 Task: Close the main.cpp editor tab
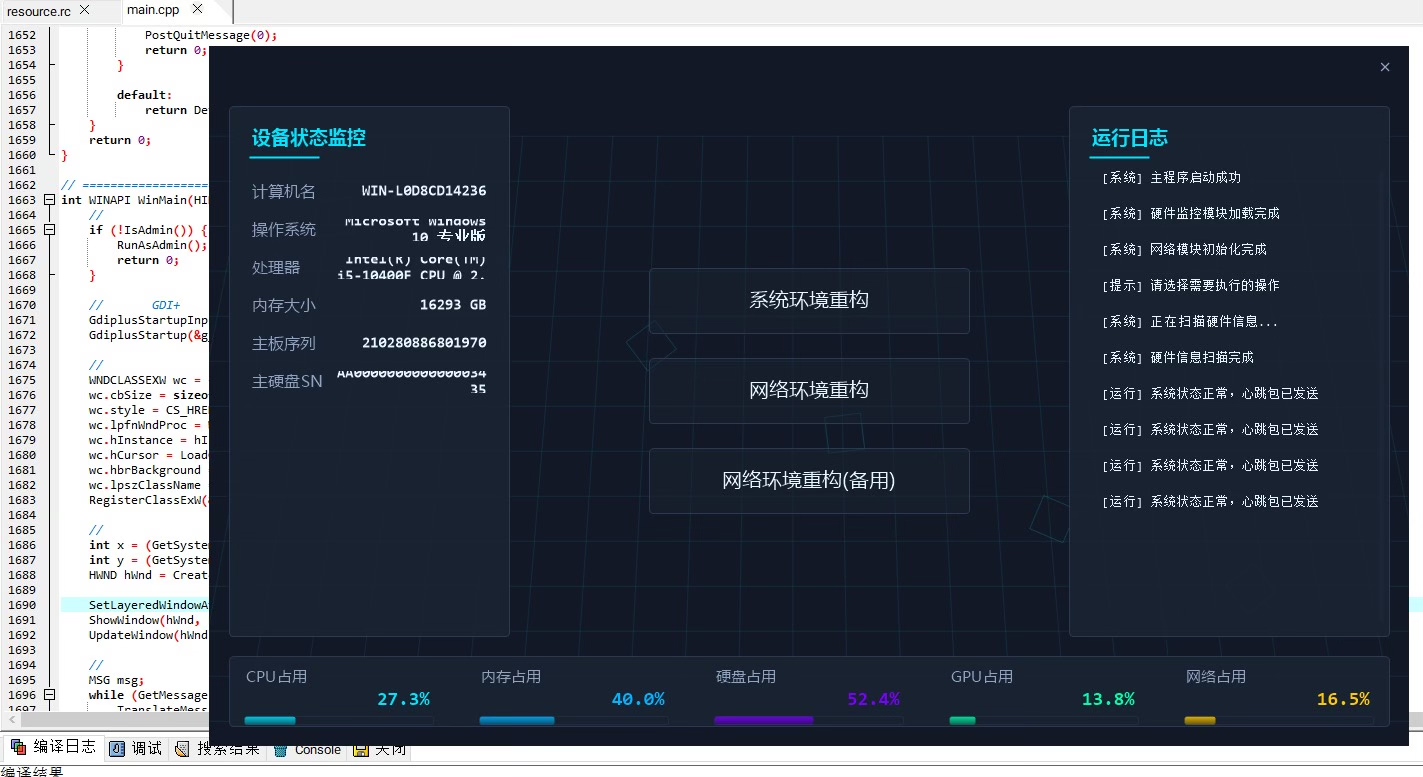(197, 10)
